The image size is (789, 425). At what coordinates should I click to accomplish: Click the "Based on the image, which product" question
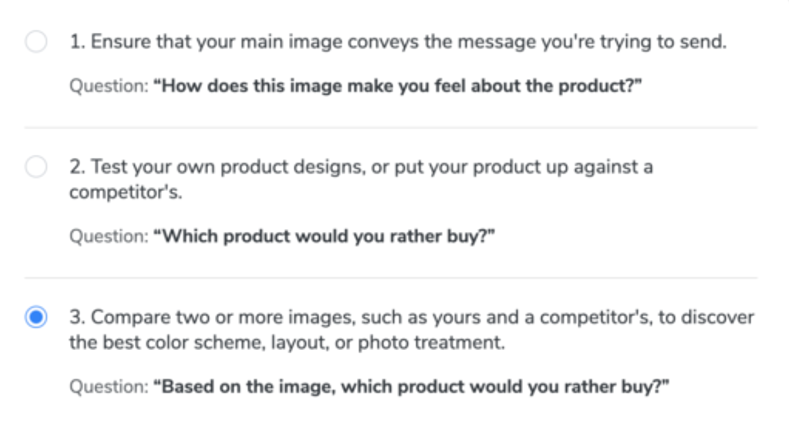(x=411, y=386)
